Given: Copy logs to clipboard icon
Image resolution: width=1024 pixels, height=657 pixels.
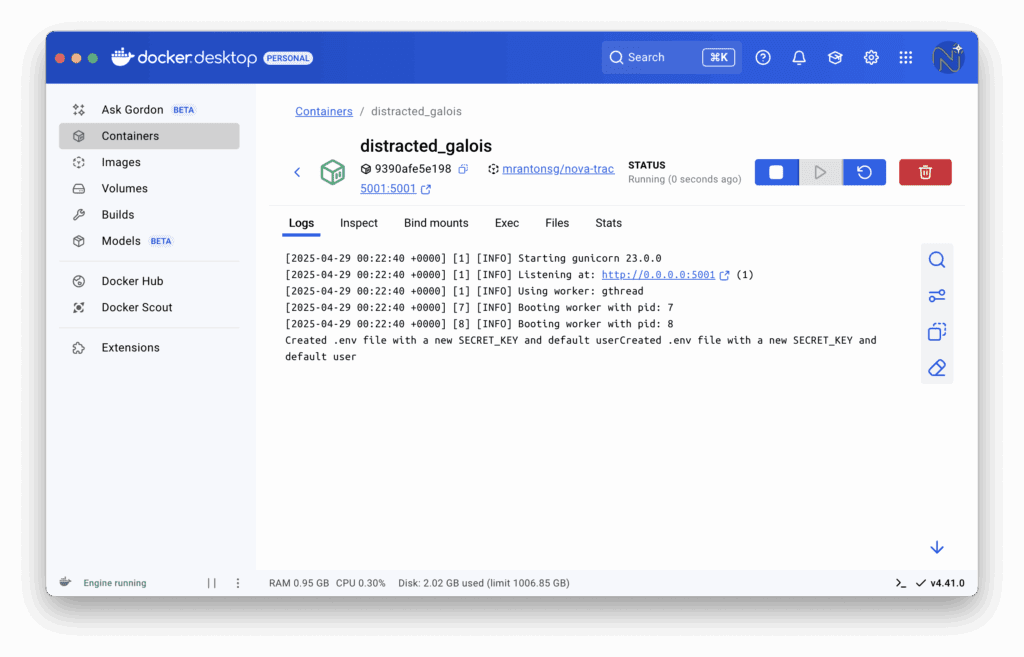Looking at the screenshot, I should [937, 332].
